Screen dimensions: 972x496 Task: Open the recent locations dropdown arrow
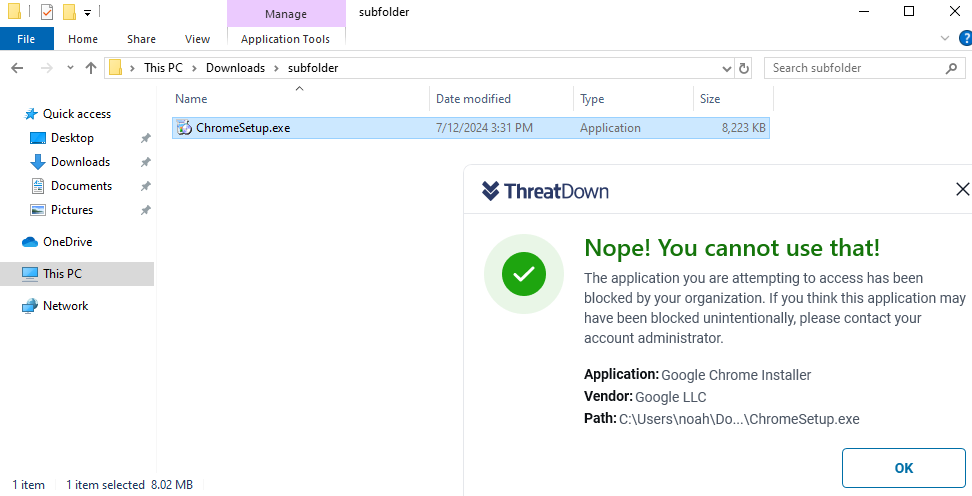[70, 68]
